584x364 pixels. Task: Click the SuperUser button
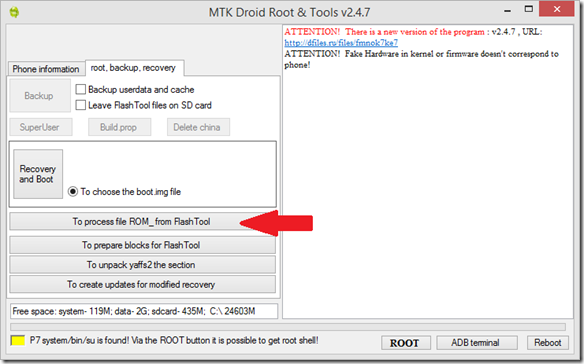(x=40, y=127)
